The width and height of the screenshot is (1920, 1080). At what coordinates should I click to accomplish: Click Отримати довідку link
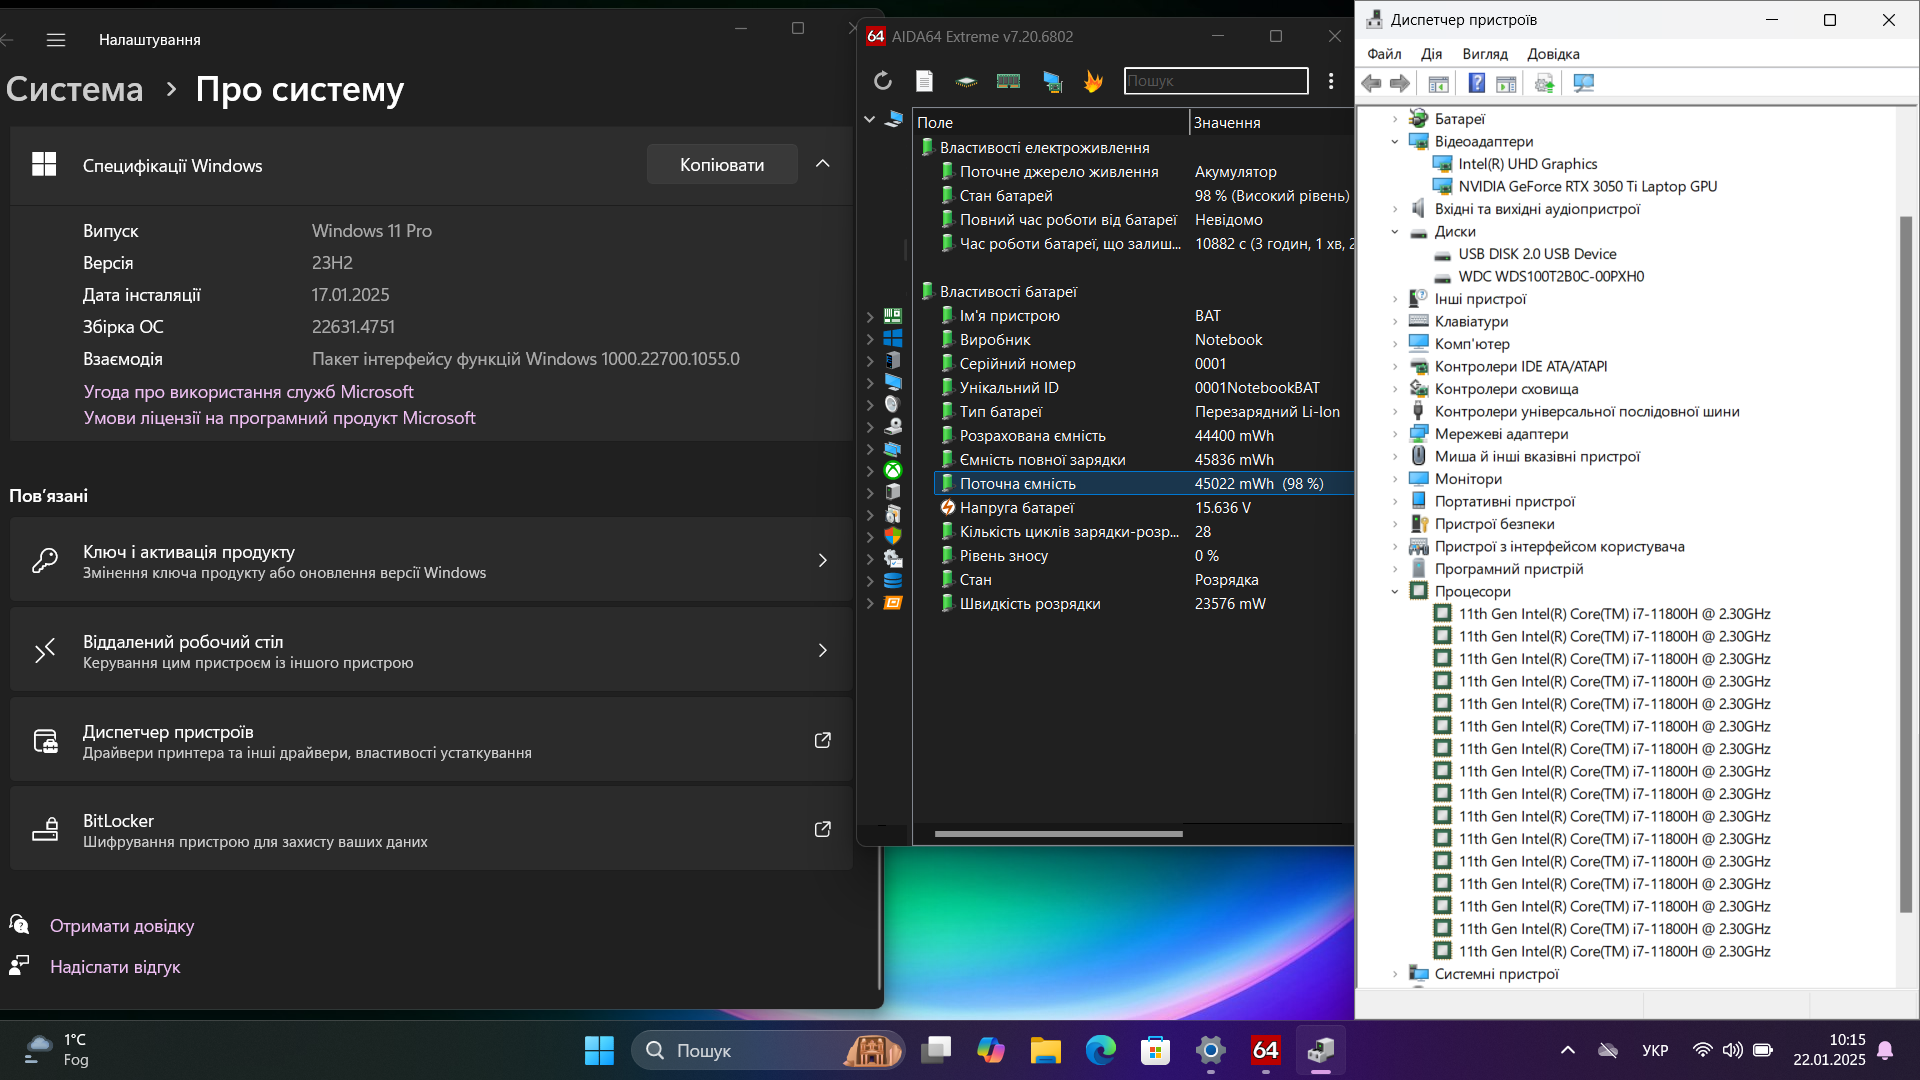coord(122,926)
